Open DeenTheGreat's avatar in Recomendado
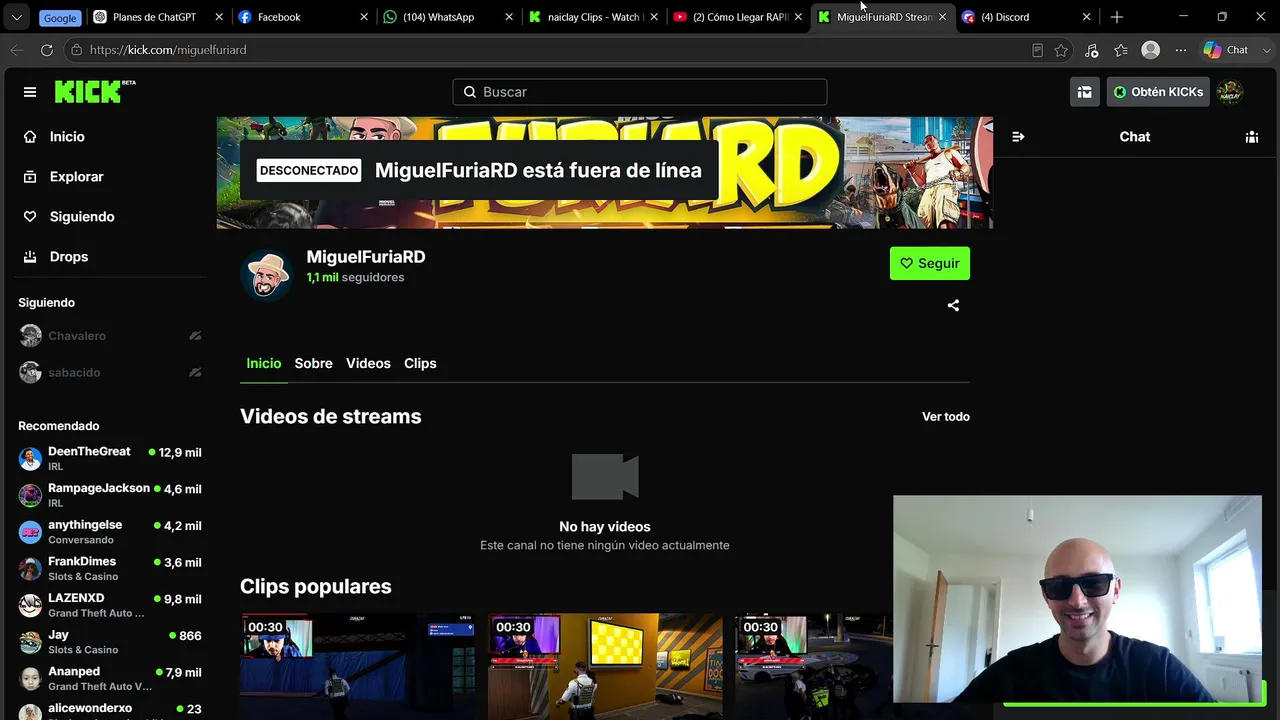Image resolution: width=1280 pixels, height=720 pixels. click(30, 459)
